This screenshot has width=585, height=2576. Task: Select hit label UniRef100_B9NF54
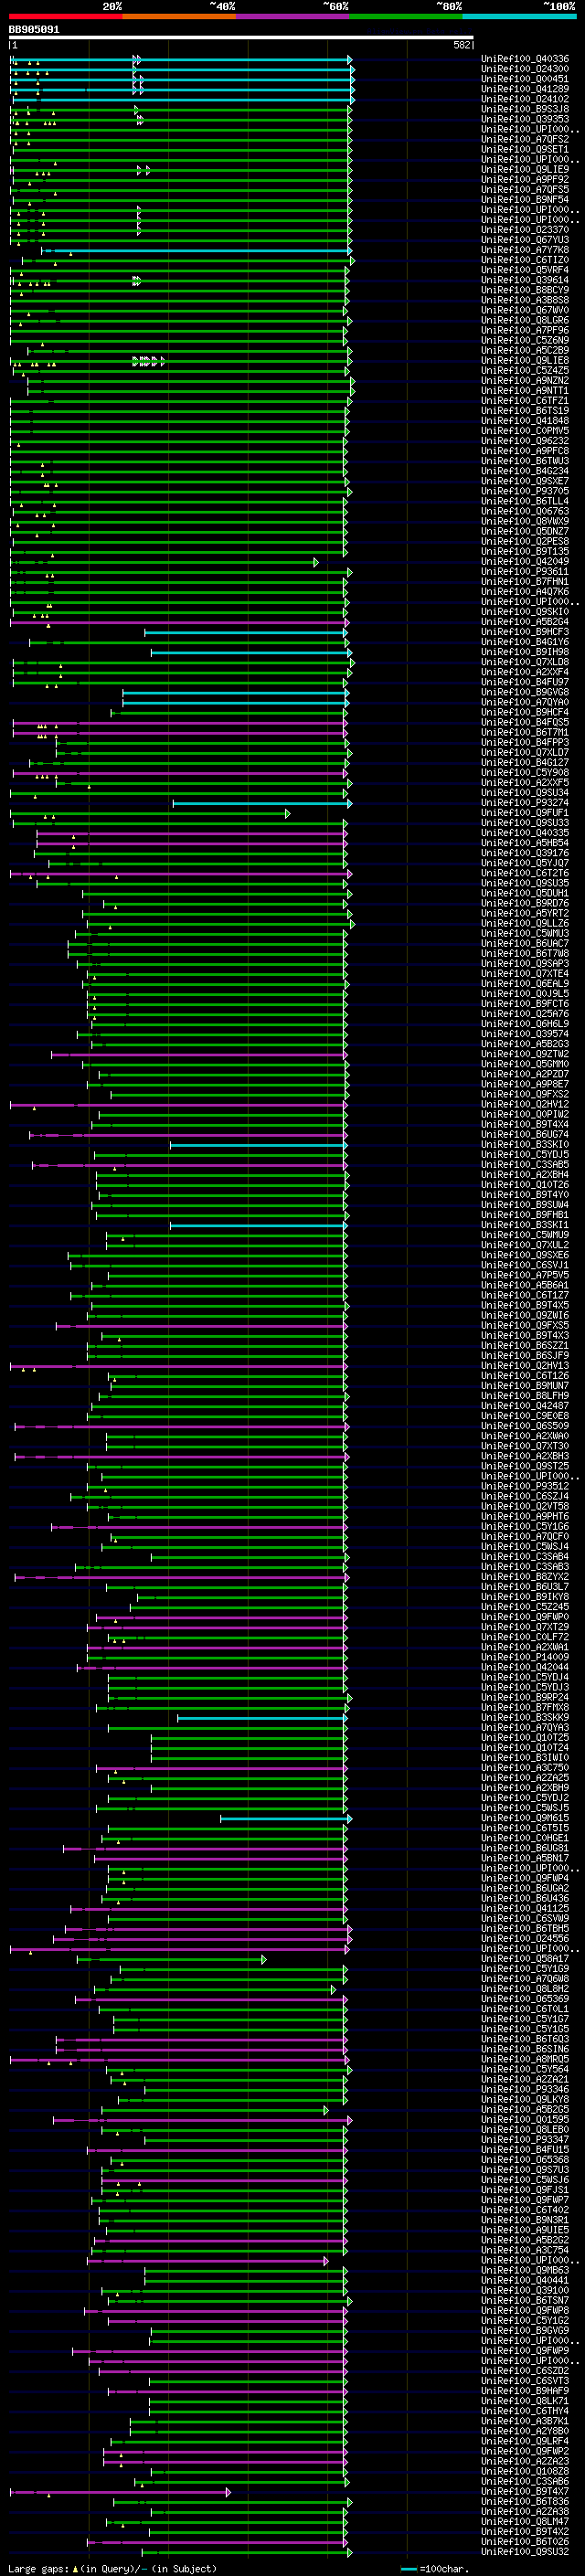(x=525, y=199)
